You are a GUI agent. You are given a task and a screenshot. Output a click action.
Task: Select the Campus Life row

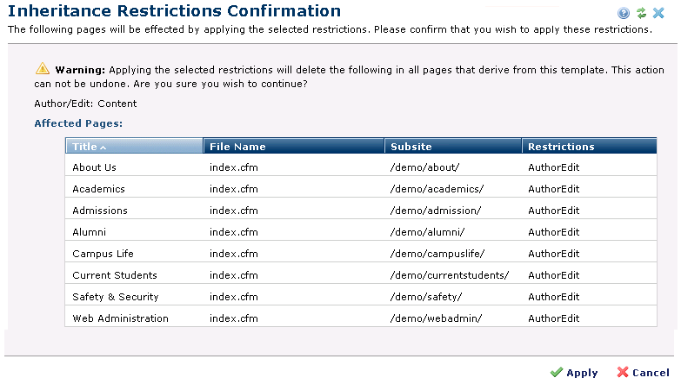click(361, 254)
